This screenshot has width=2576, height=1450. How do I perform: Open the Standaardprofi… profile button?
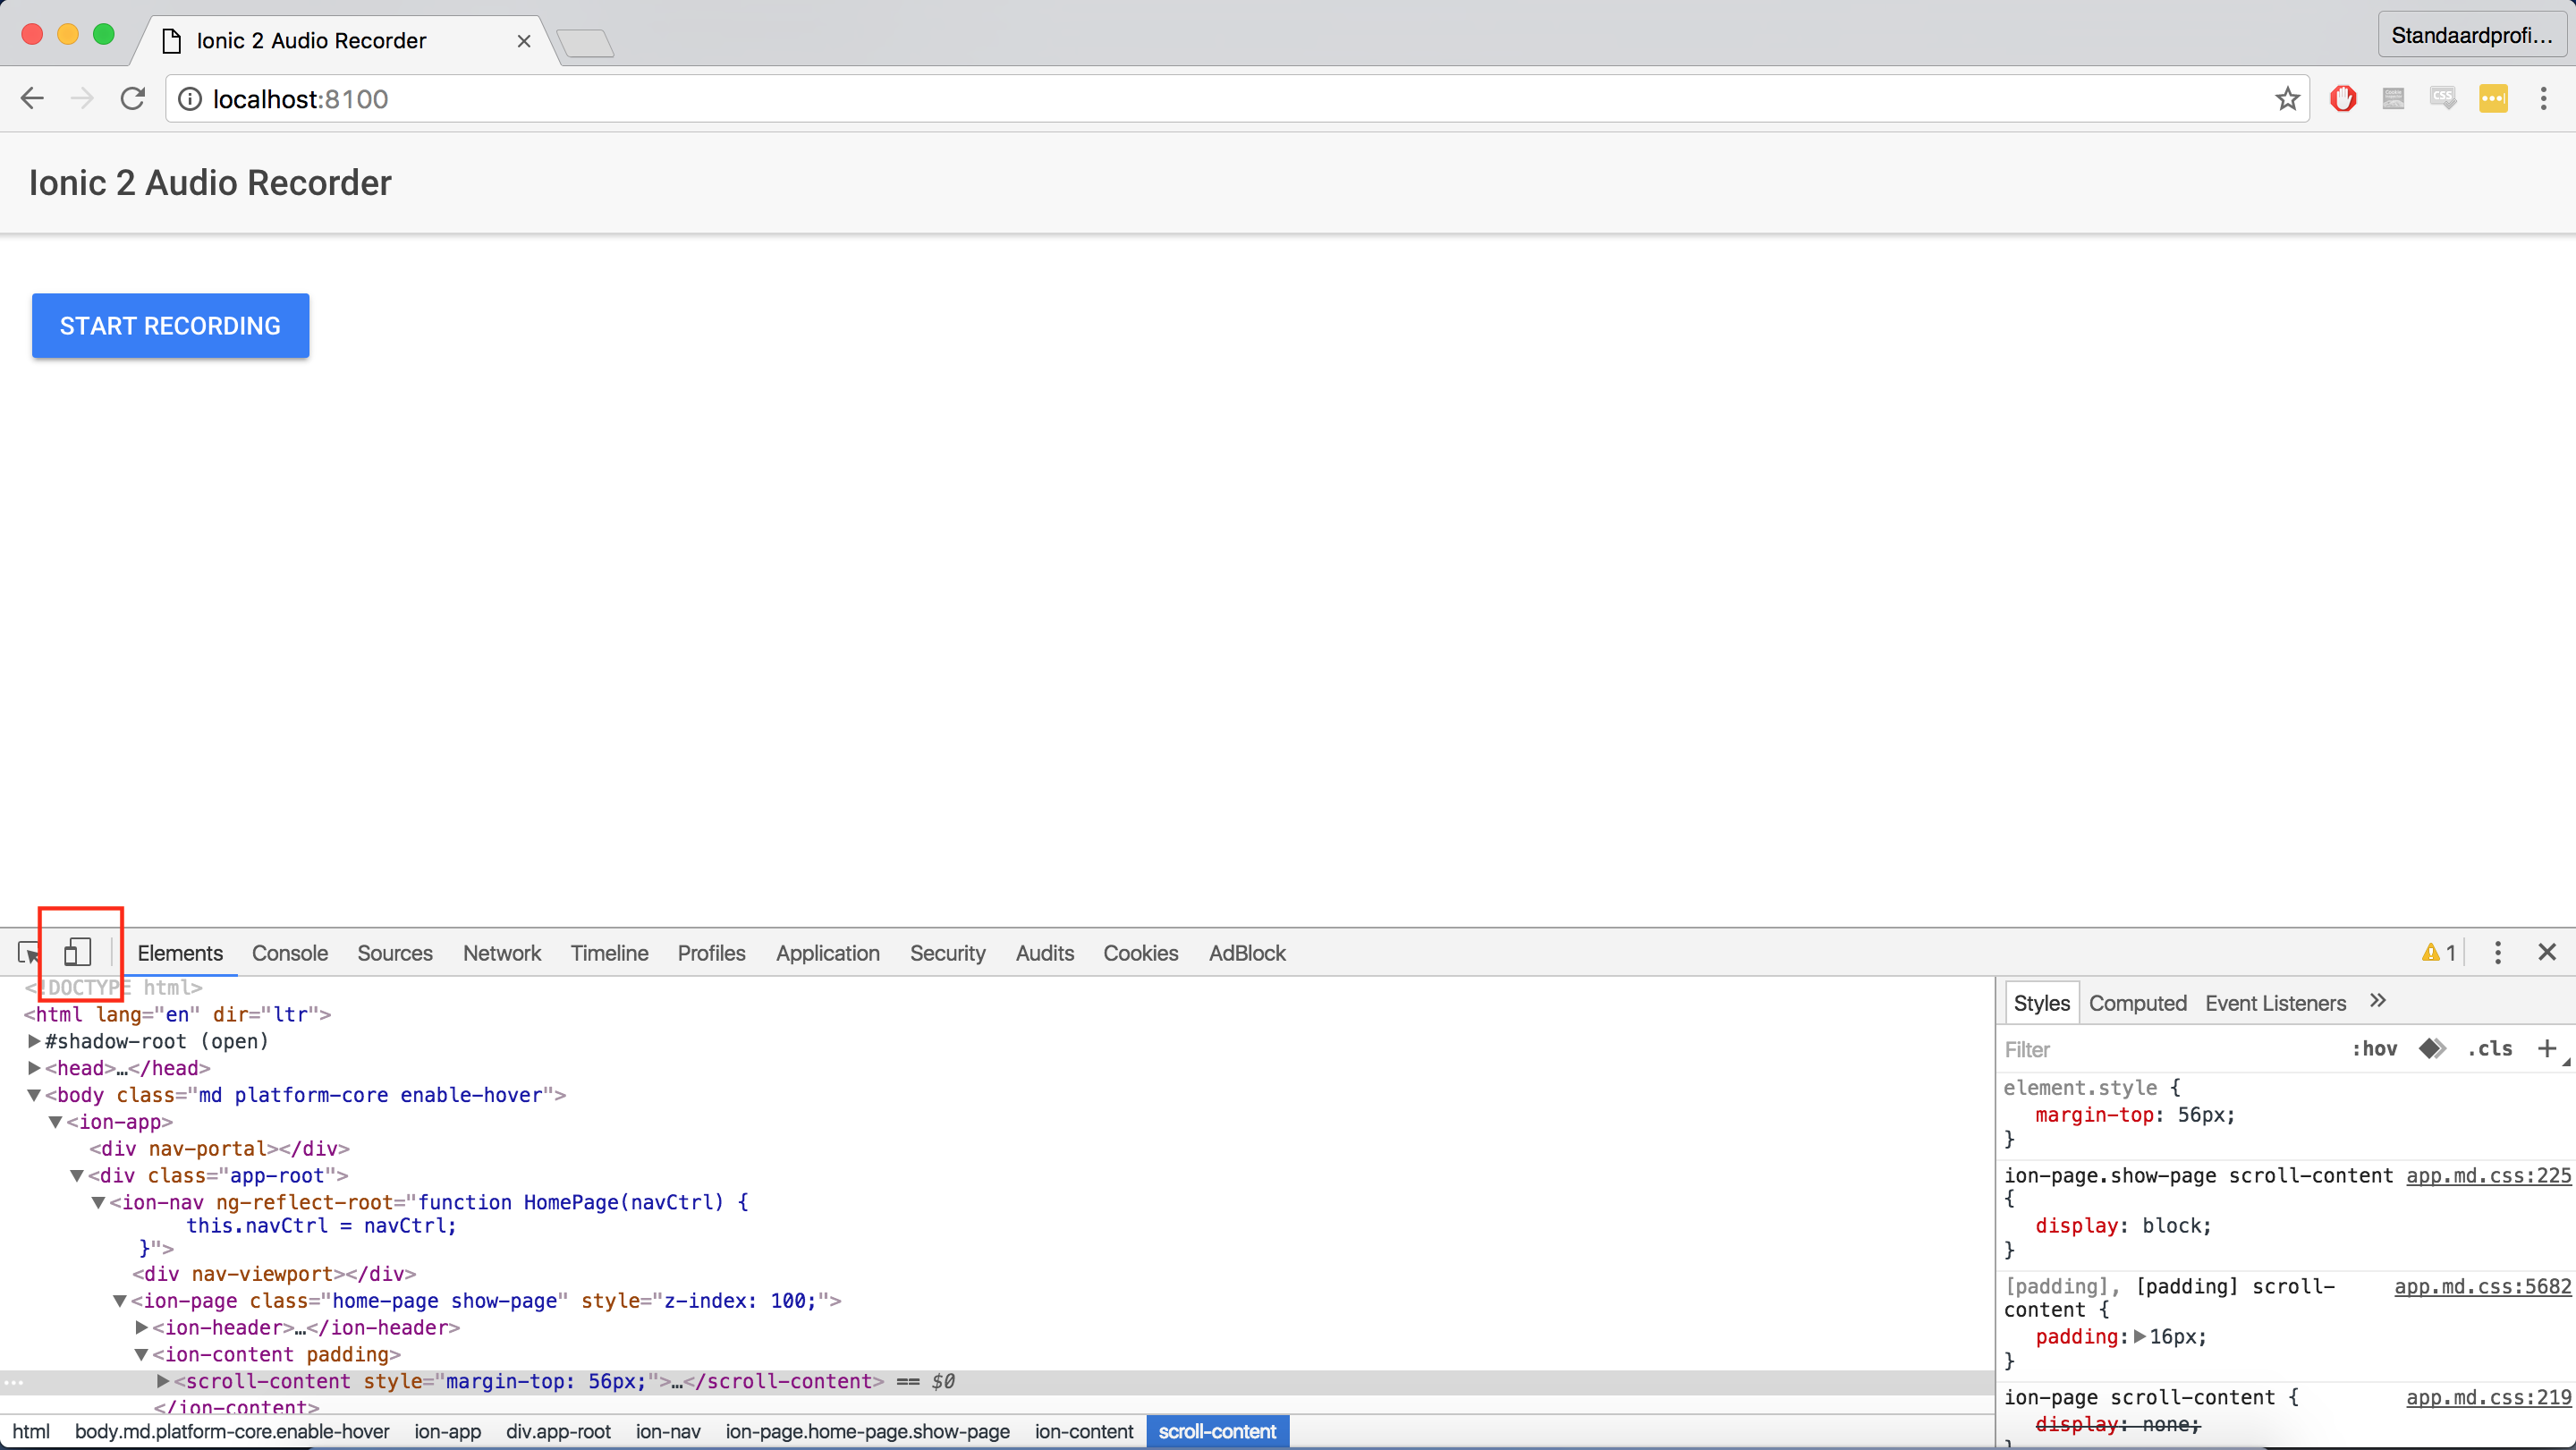click(2472, 36)
